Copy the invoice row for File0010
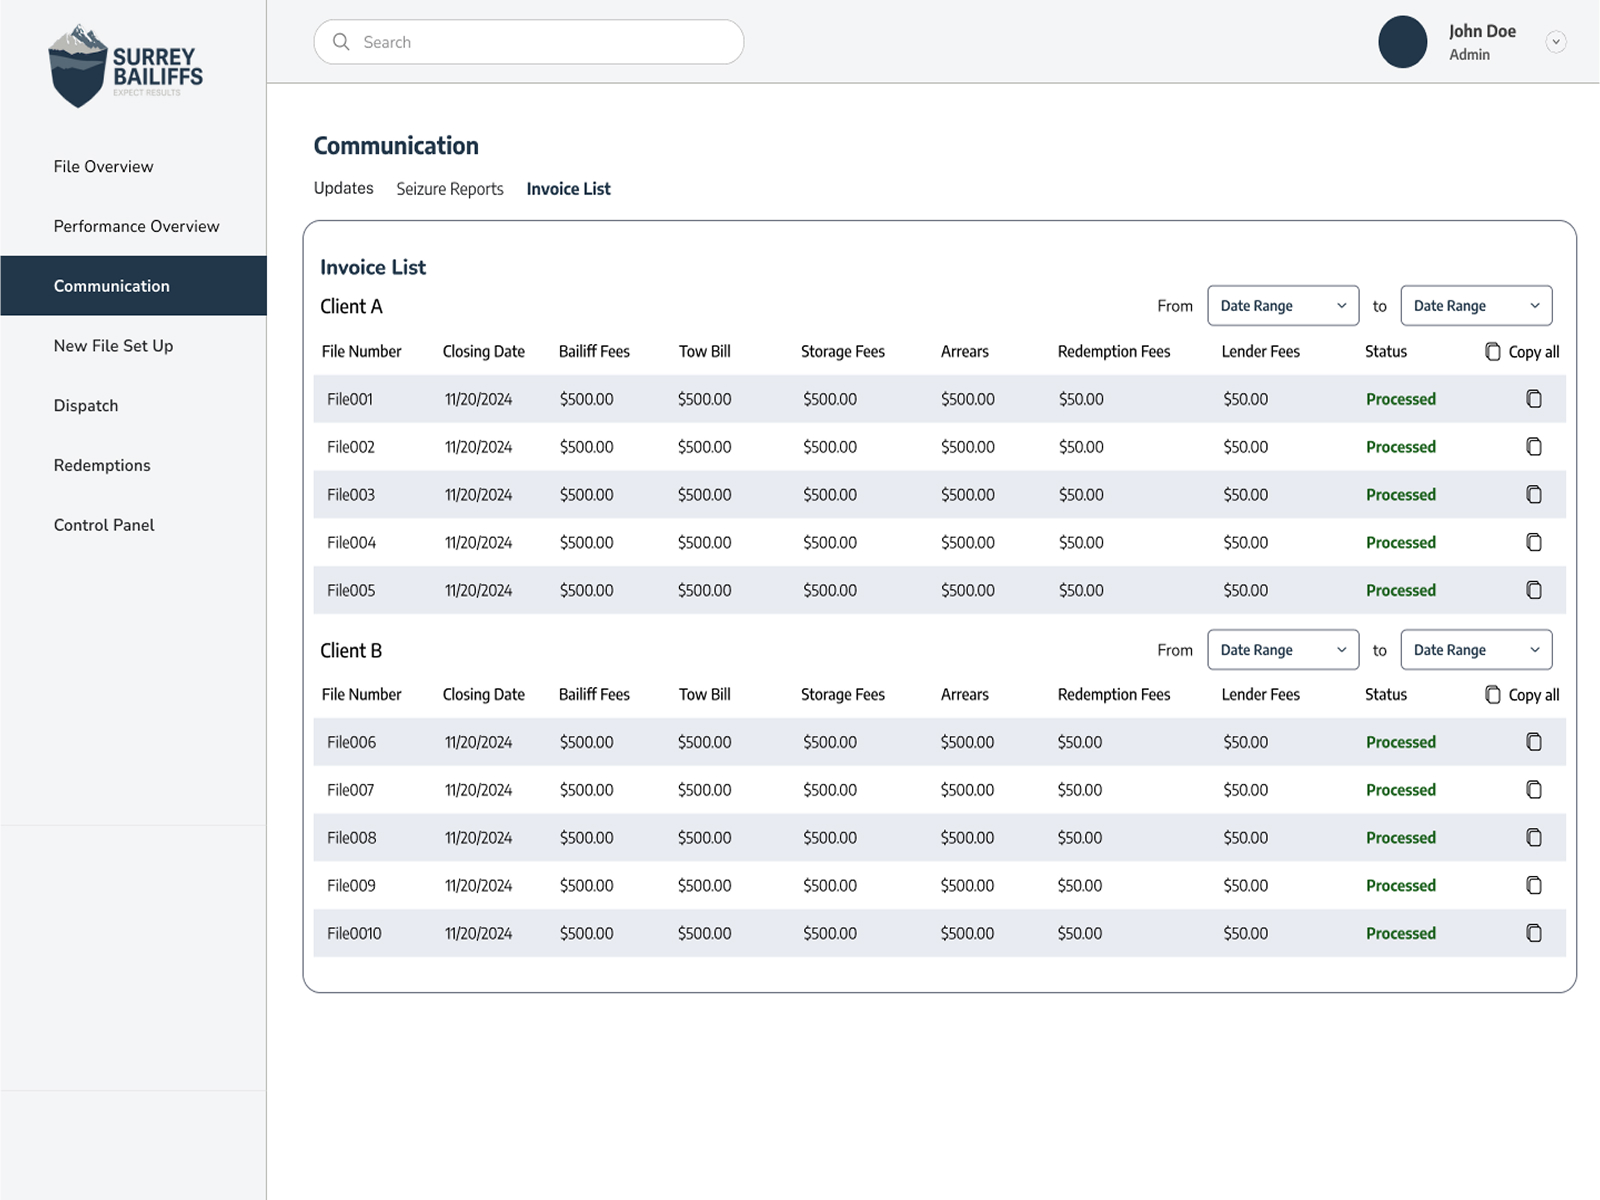The width and height of the screenshot is (1600, 1200). pyautogui.click(x=1535, y=933)
